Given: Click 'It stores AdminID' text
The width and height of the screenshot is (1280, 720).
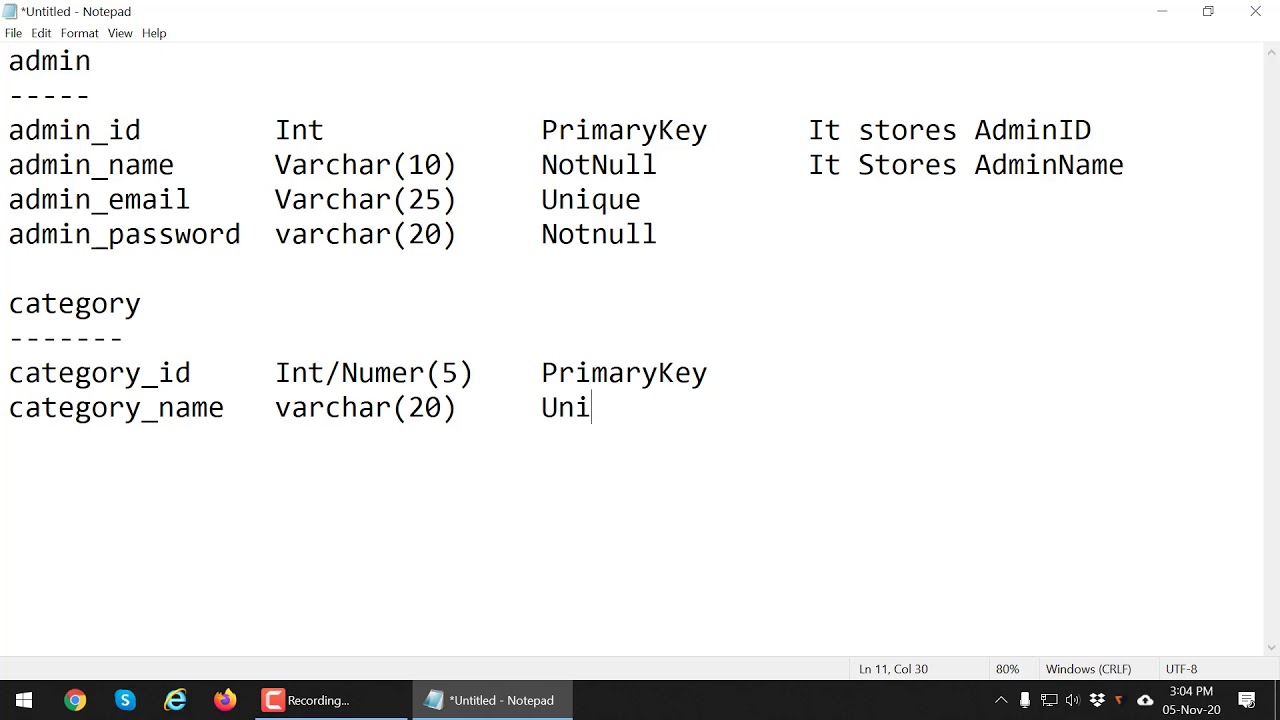Looking at the screenshot, I should tap(950, 130).
